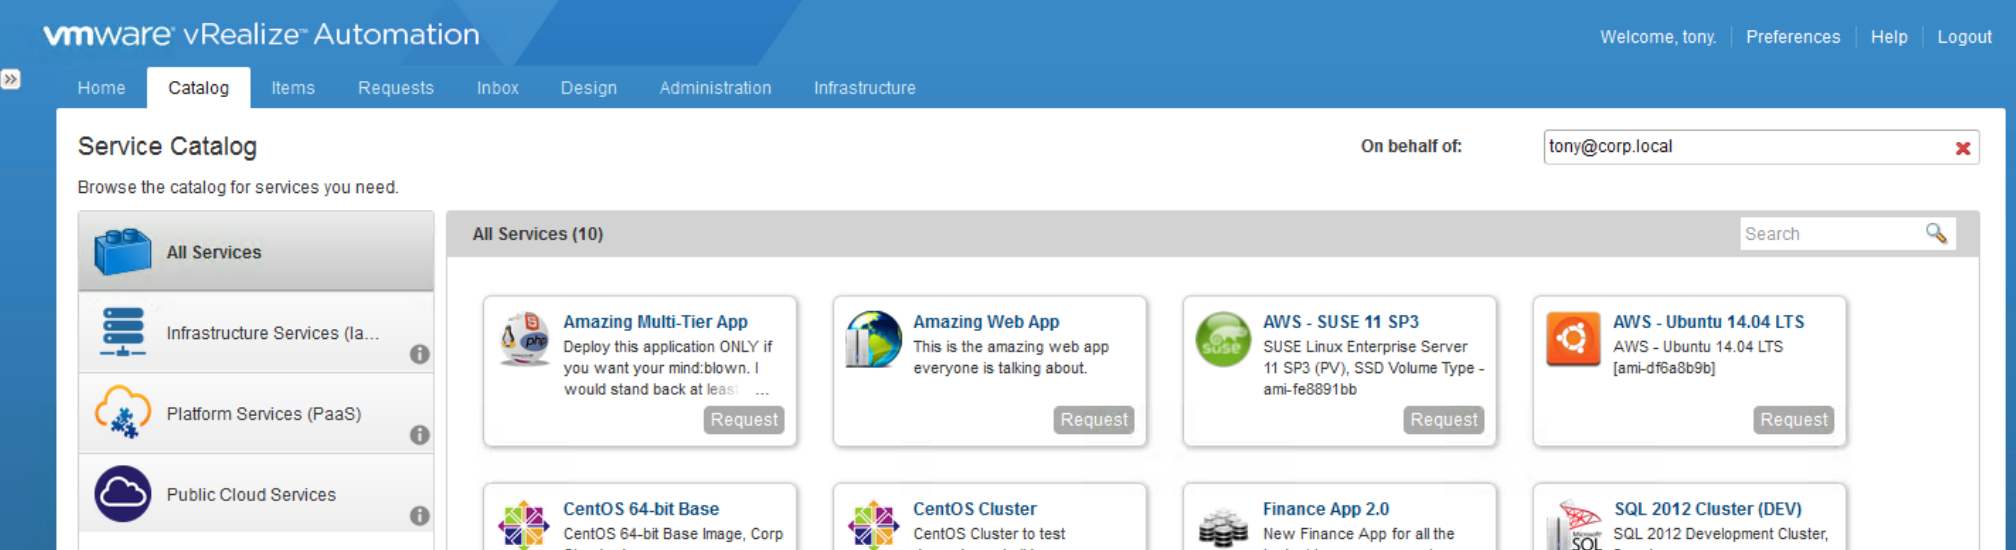Open Finance App 2.0 title link

pyautogui.click(x=1326, y=509)
